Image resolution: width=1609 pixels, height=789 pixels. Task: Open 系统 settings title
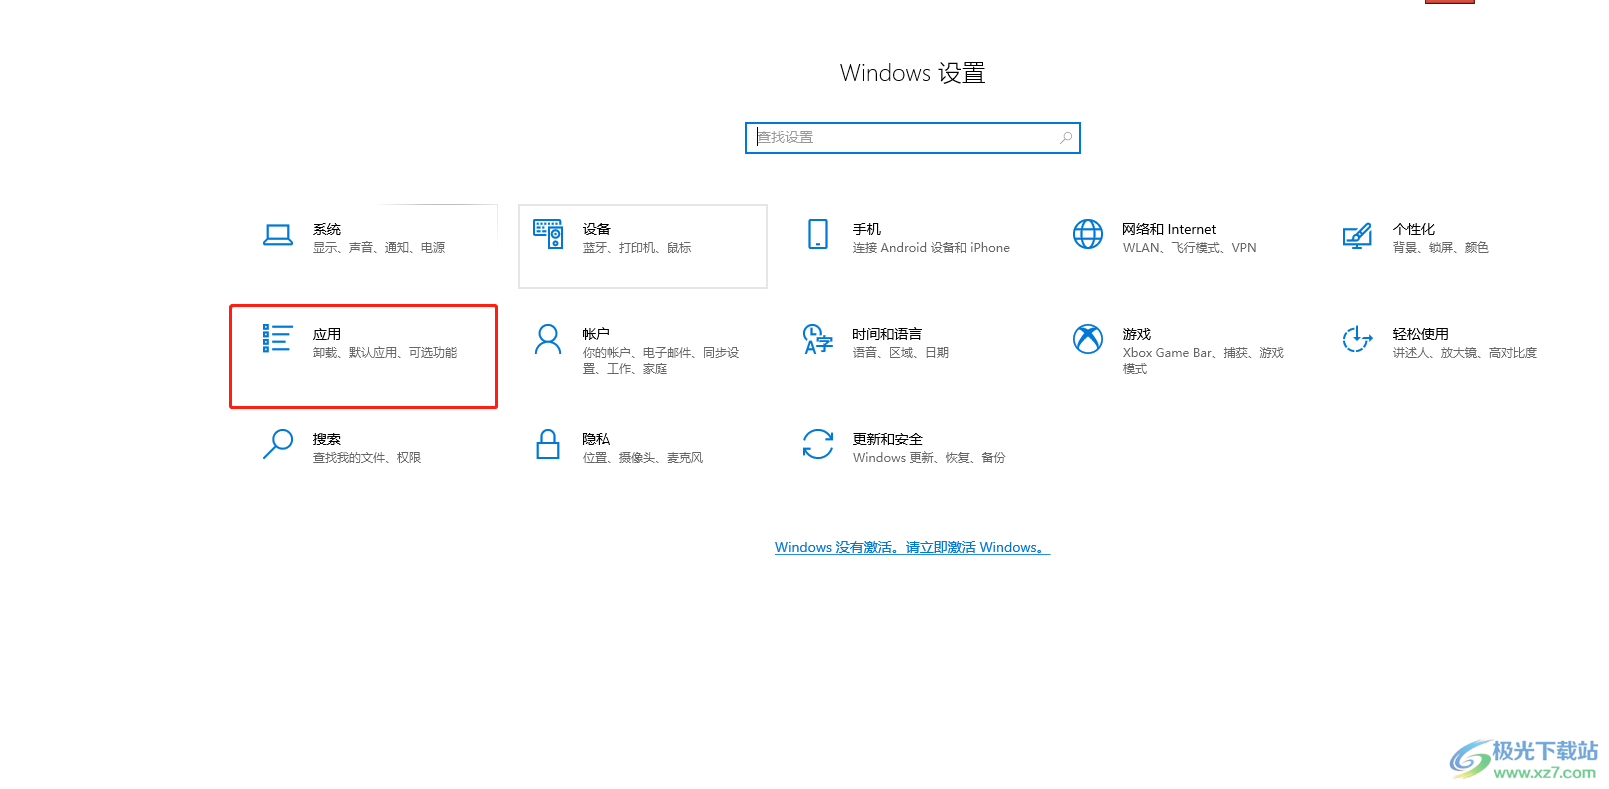pos(327,229)
